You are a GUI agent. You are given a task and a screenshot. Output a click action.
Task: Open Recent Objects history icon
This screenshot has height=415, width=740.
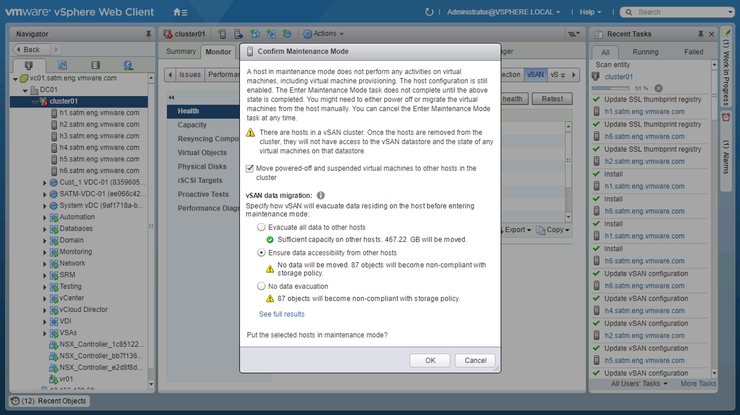(15, 401)
